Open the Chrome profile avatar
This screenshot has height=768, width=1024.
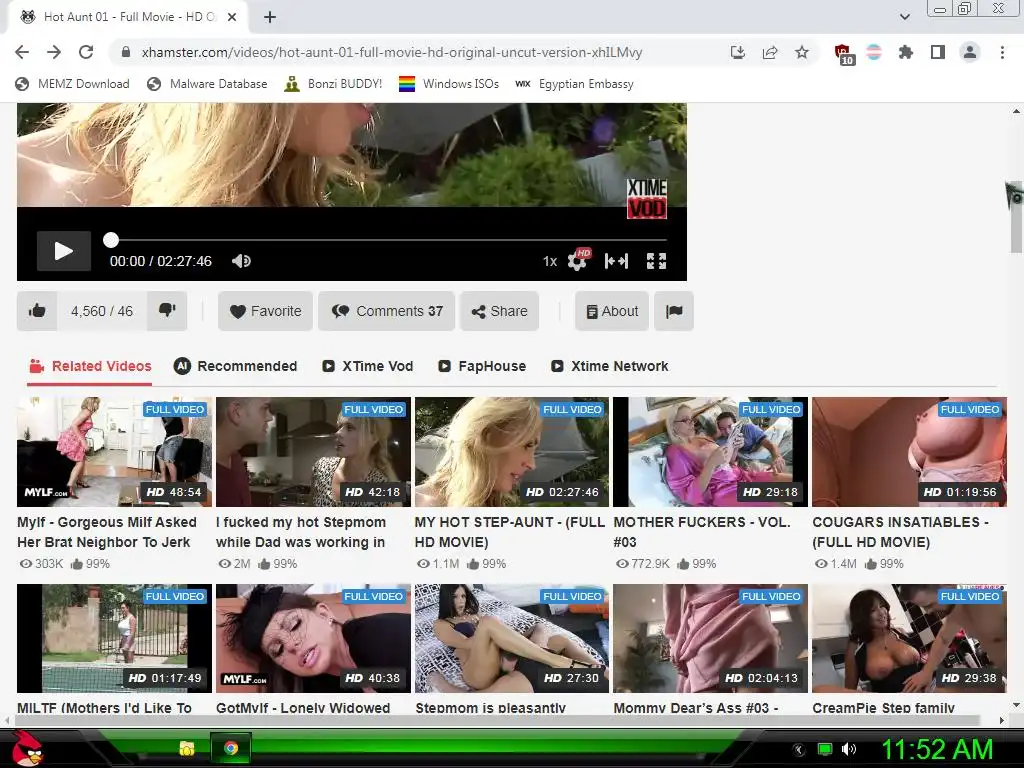pyautogui.click(x=970, y=52)
